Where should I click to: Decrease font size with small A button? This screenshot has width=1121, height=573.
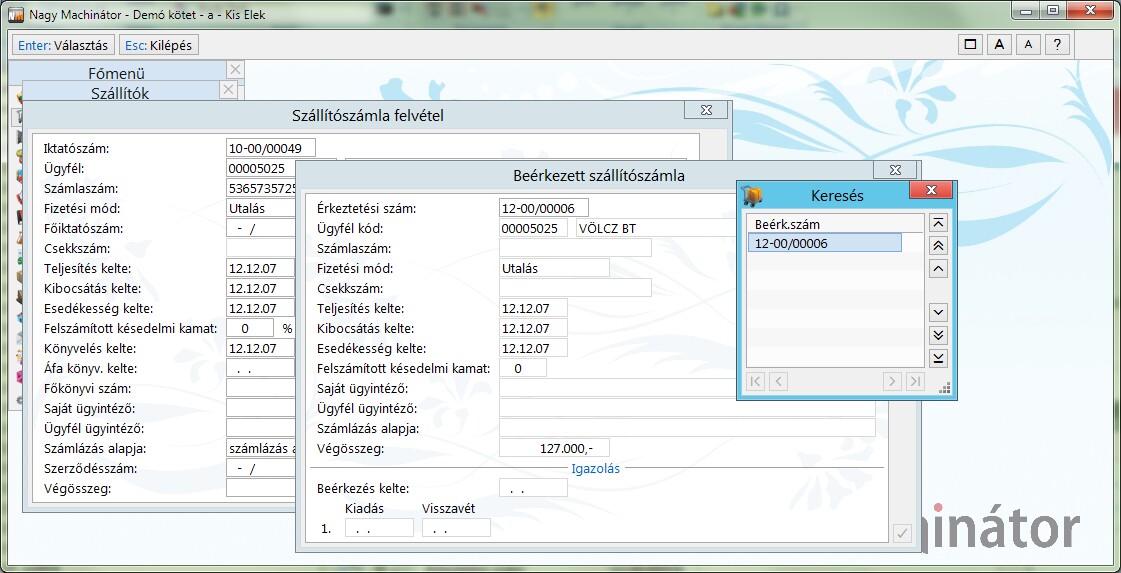click(x=1028, y=44)
